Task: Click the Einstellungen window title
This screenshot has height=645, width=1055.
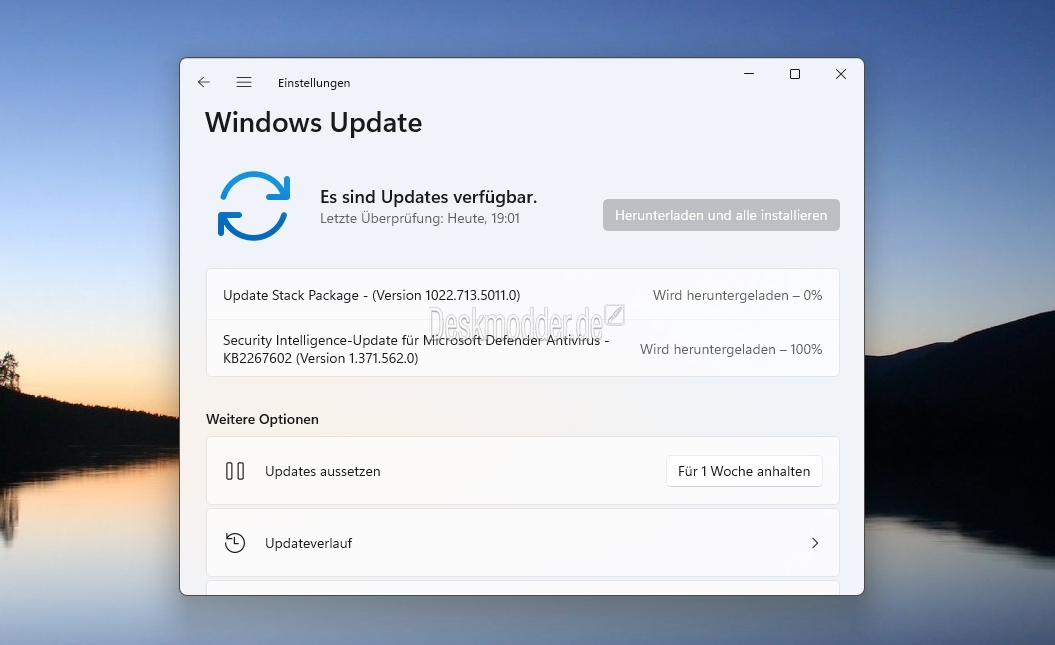Action: coord(314,83)
